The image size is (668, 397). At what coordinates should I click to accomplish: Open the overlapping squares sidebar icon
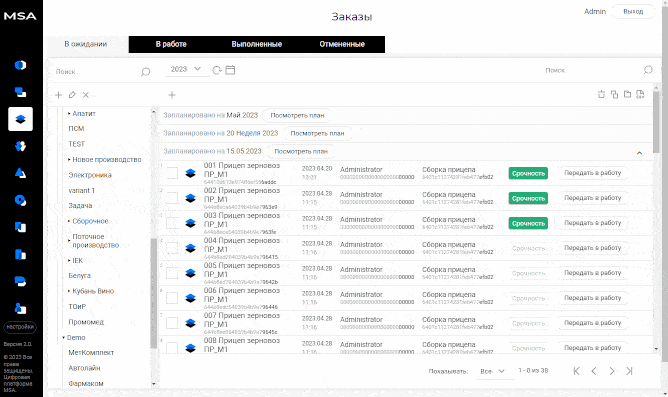tap(20, 92)
